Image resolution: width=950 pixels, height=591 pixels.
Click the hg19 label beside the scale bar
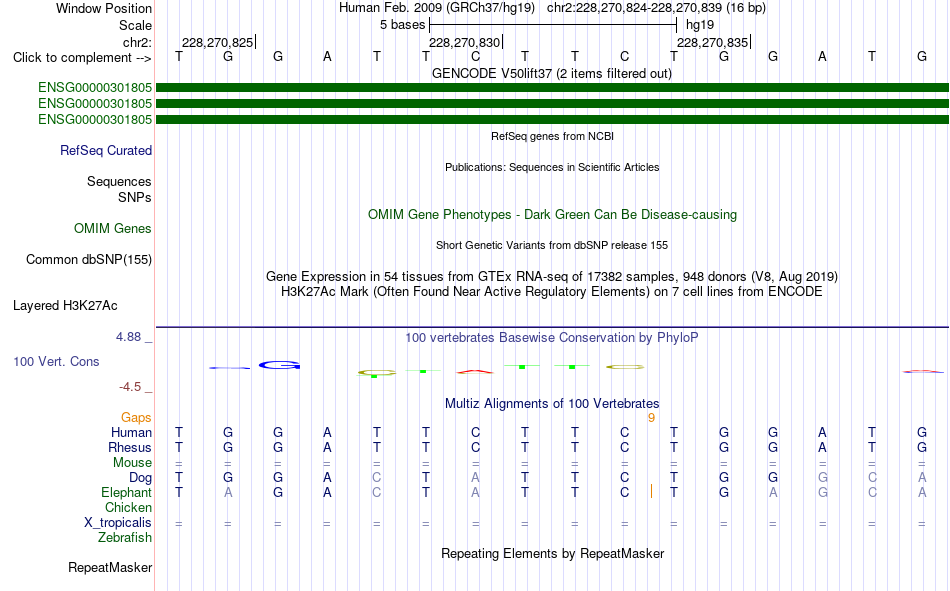[x=700, y=25]
